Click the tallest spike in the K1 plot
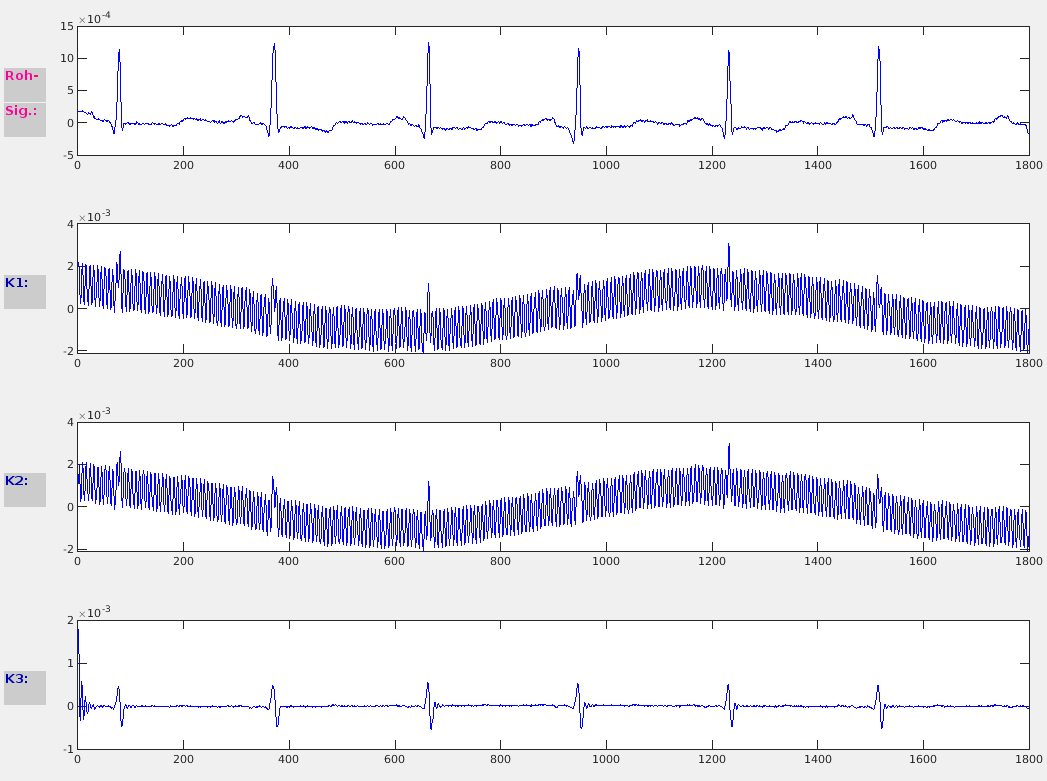The height and width of the screenshot is (781, 1047). point(728,246)
